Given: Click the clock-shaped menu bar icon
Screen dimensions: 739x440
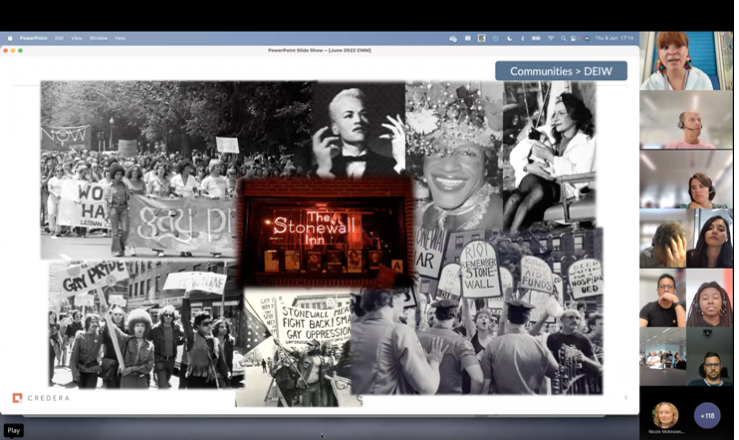Looking at the screenshot, I should [495, 39].
